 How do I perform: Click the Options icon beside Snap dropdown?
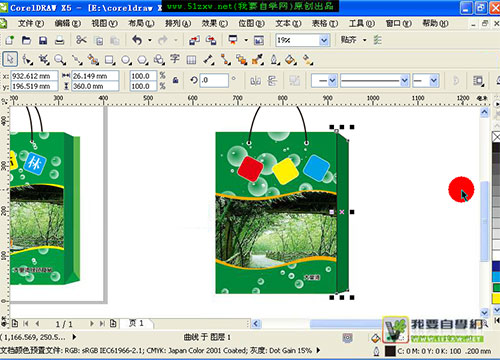377,40
